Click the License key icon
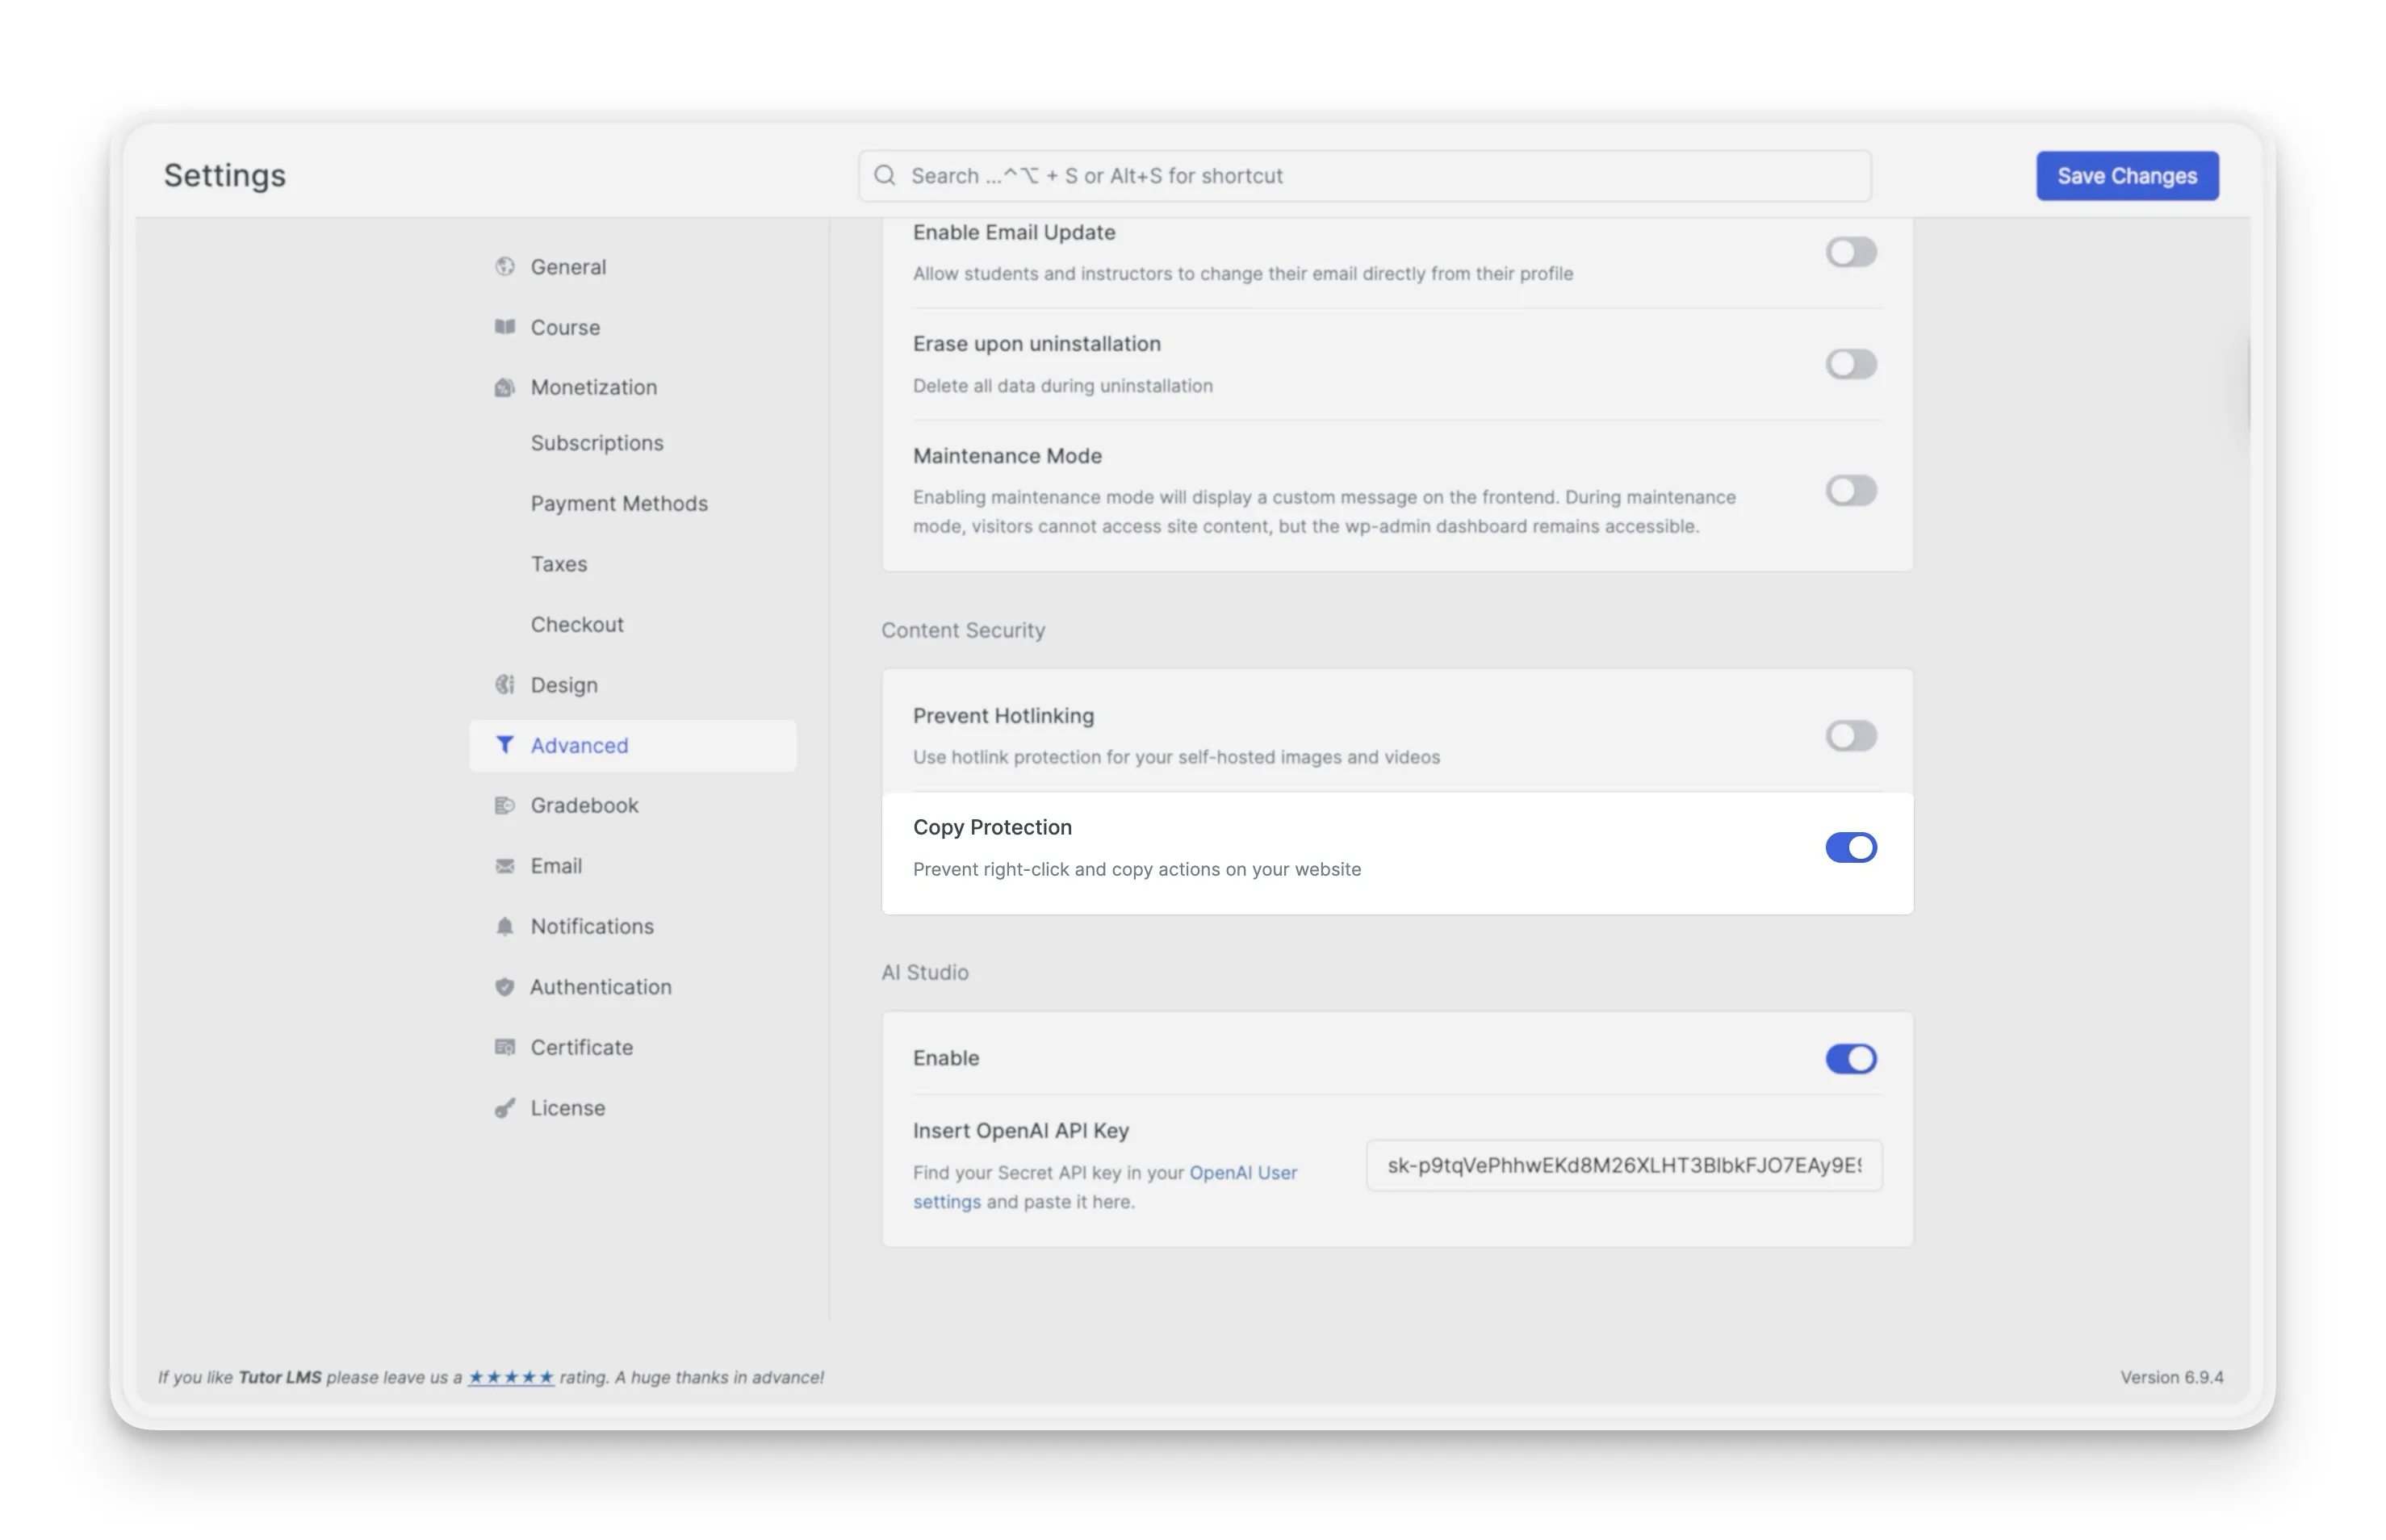2386x1540 pixels. tap(505, 1107)
